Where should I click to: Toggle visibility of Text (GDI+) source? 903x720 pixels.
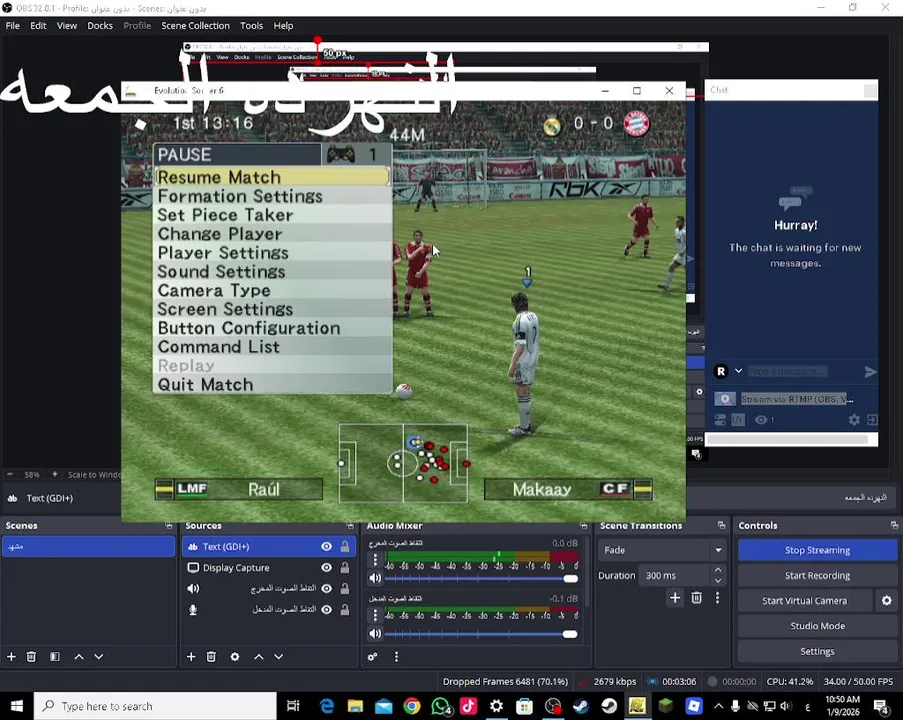click(327, 547)
